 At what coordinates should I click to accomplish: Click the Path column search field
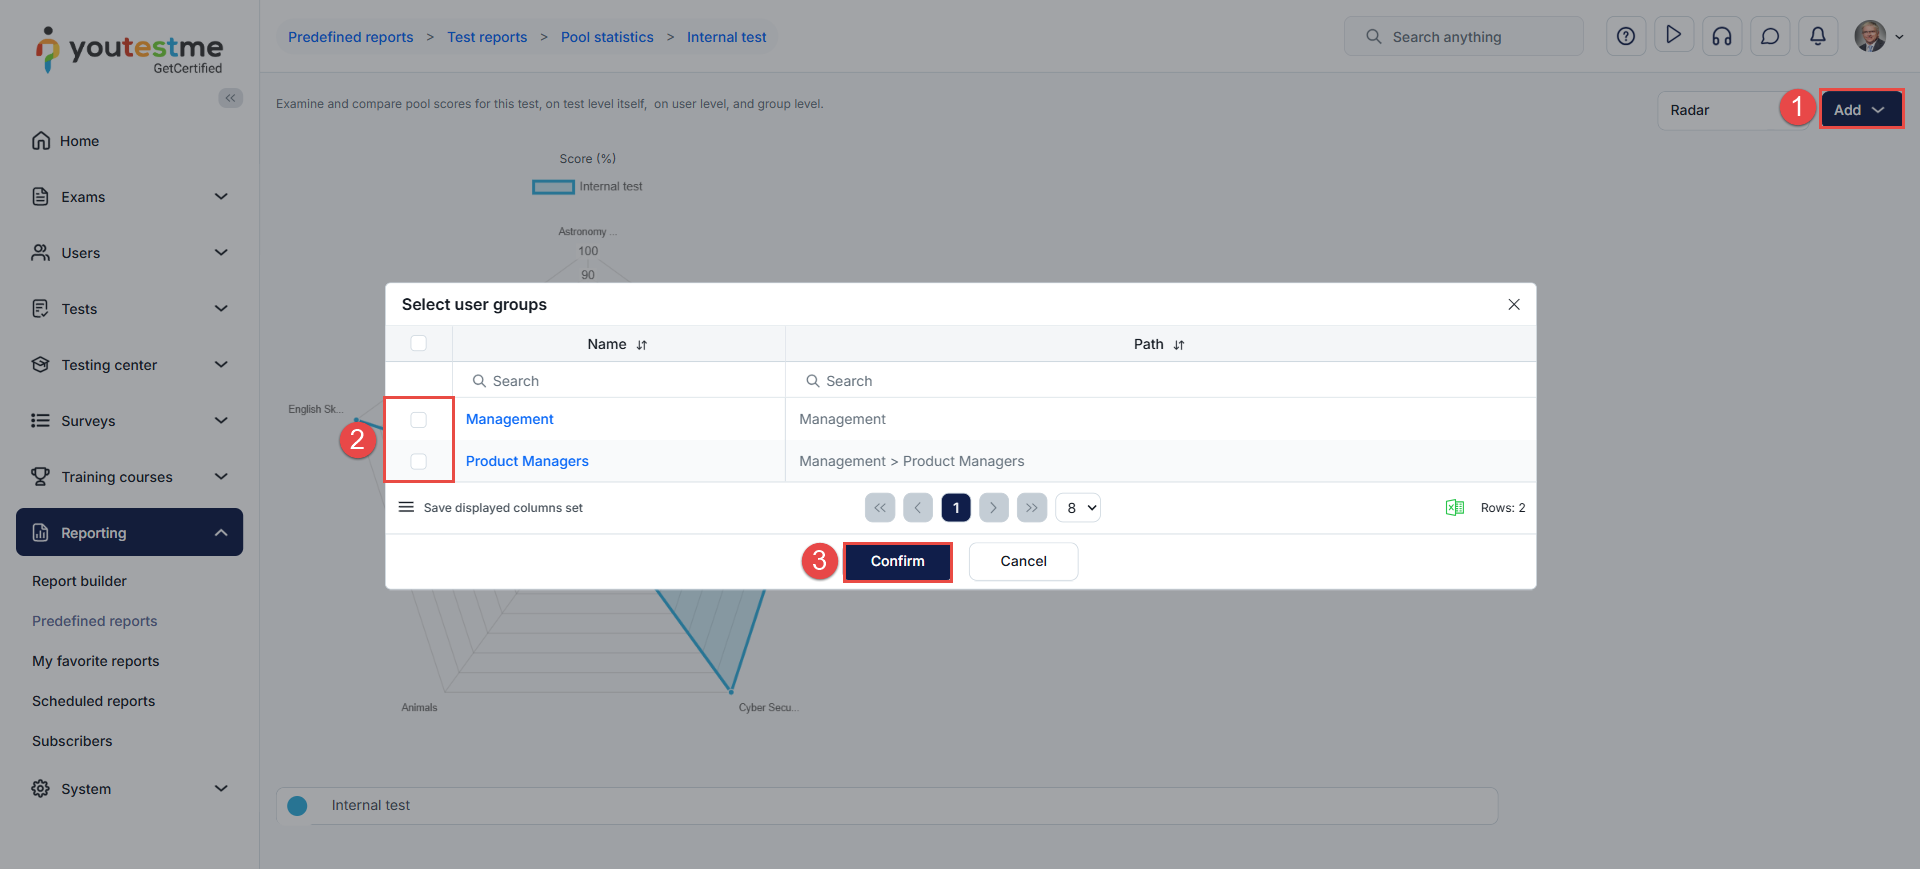coord(1160,381)
